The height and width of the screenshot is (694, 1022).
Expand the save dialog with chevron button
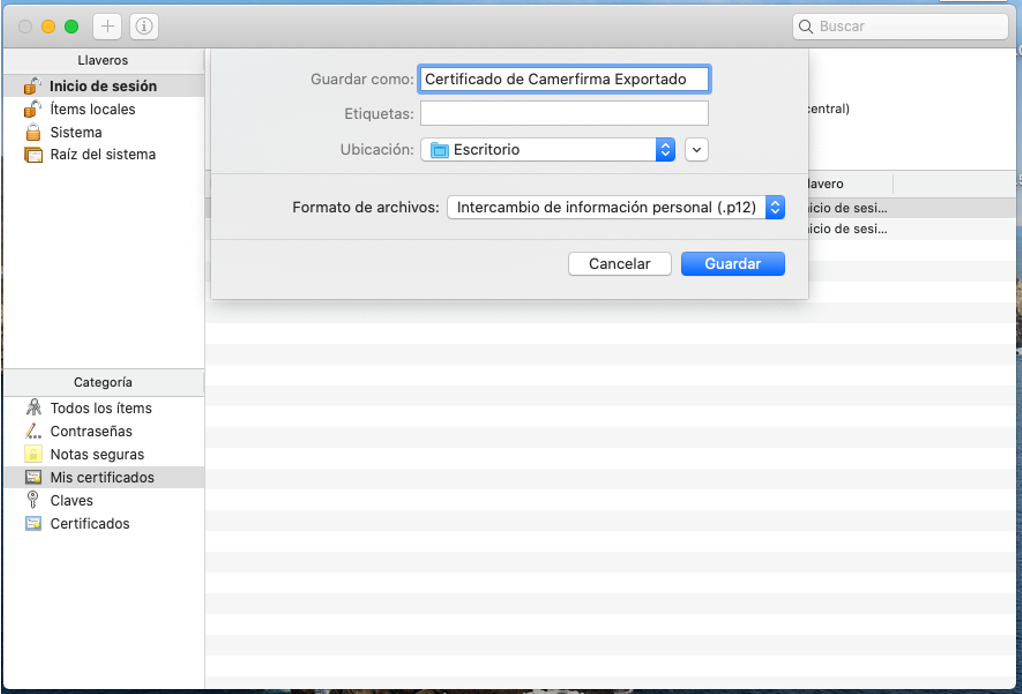[696, 150]
